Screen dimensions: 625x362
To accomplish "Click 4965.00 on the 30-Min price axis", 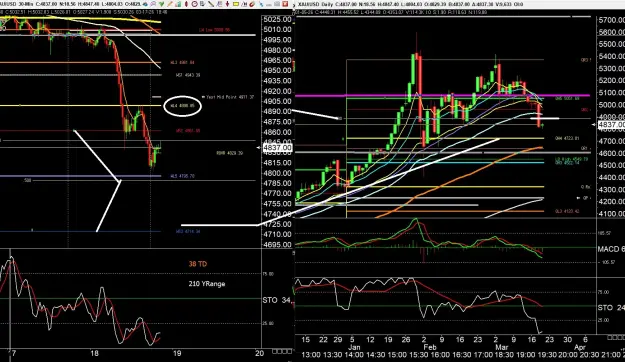I will tap(277, 60).
